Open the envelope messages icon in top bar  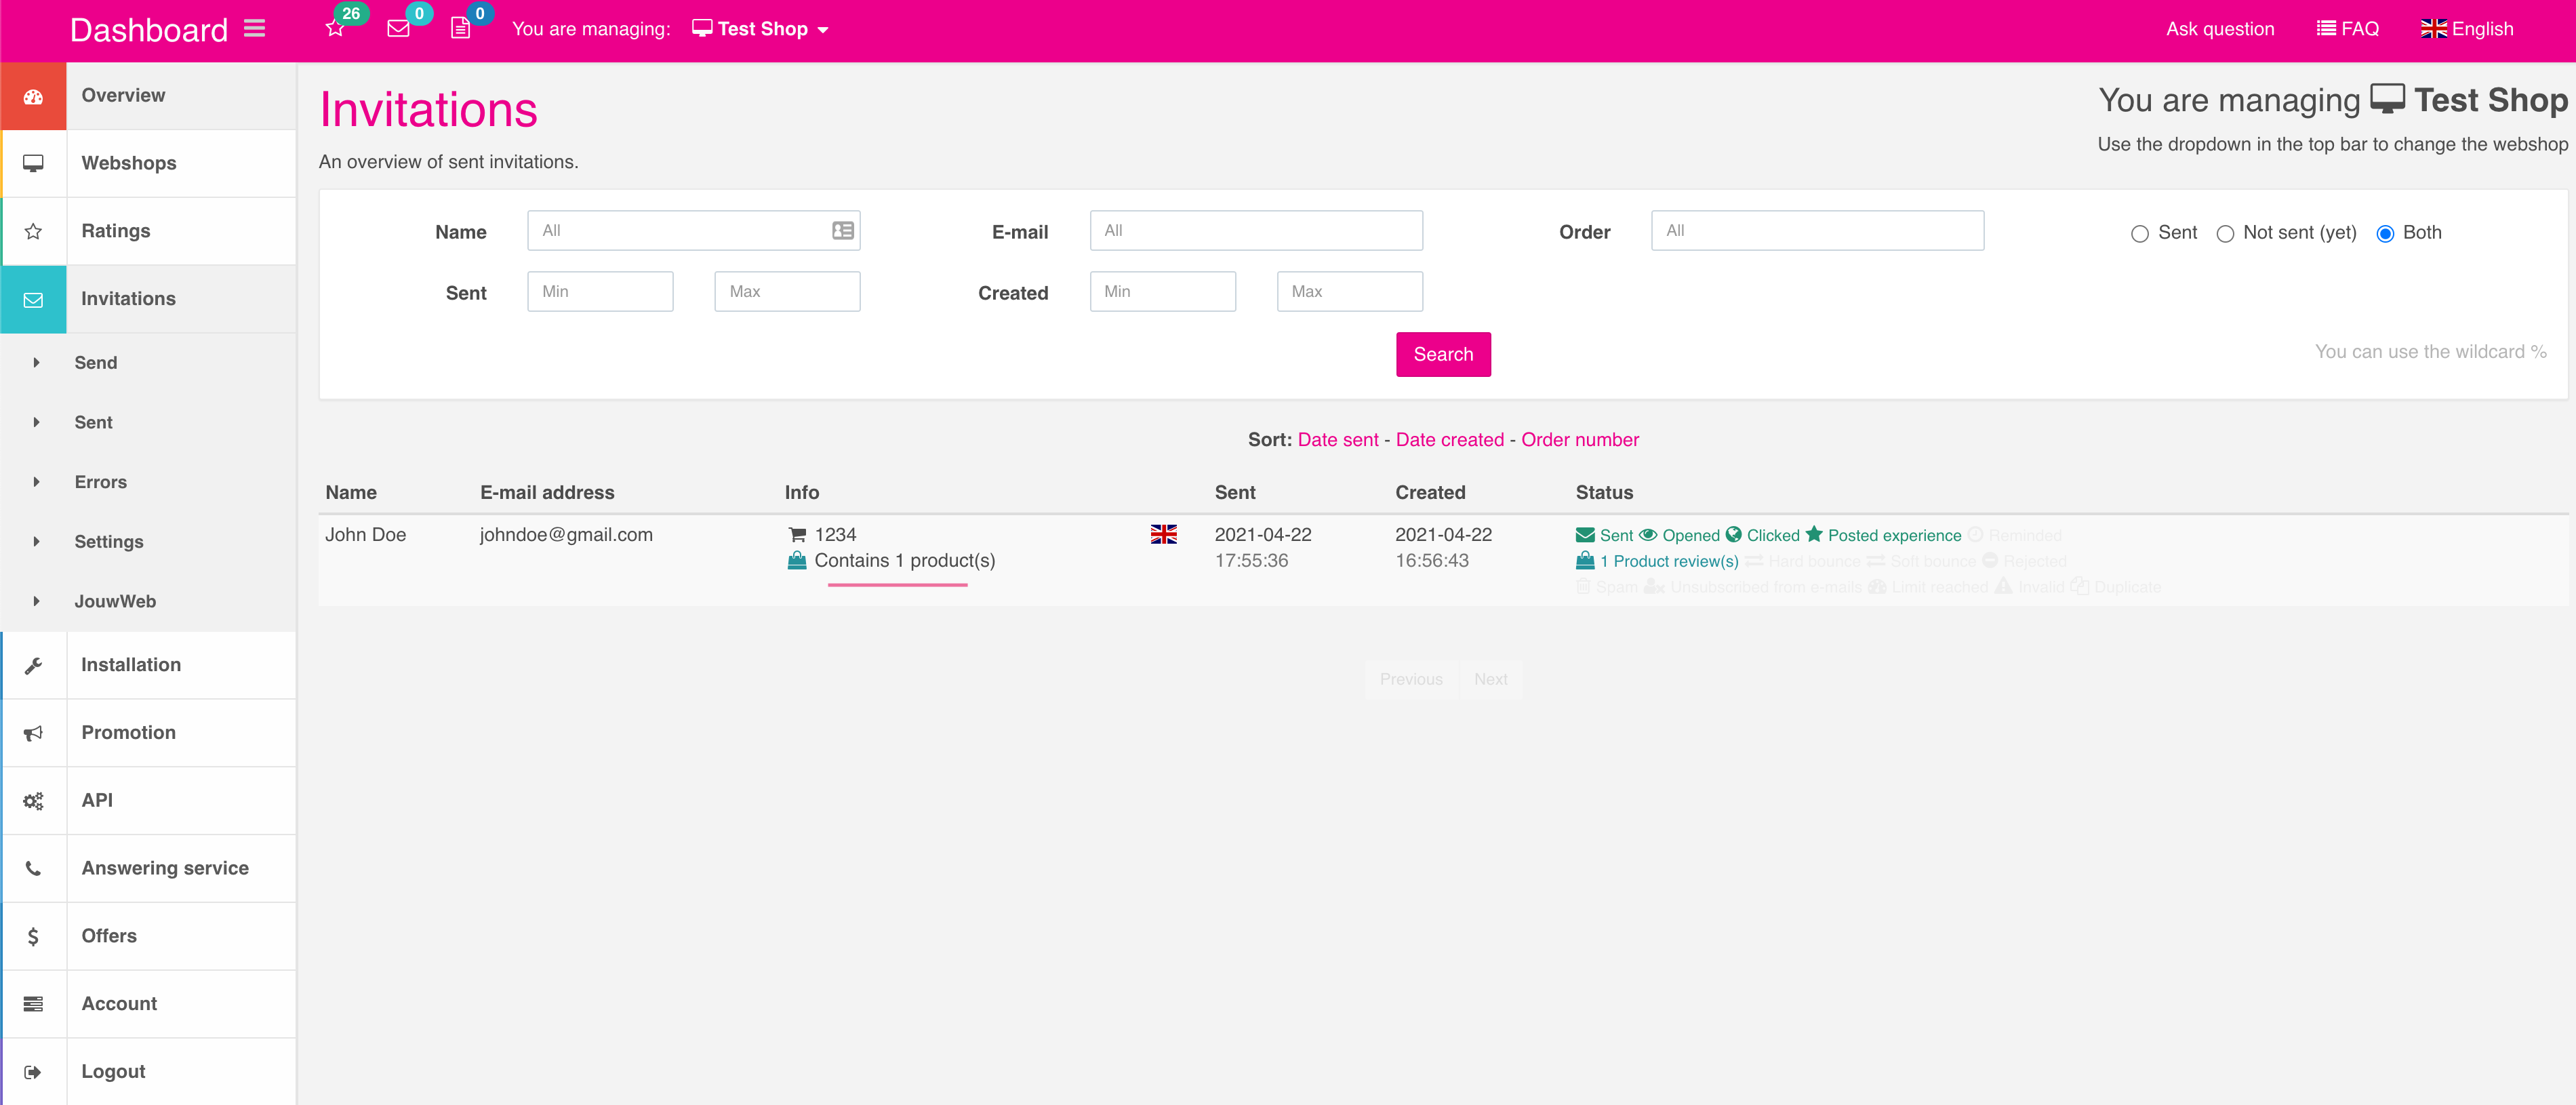point(398,29)
